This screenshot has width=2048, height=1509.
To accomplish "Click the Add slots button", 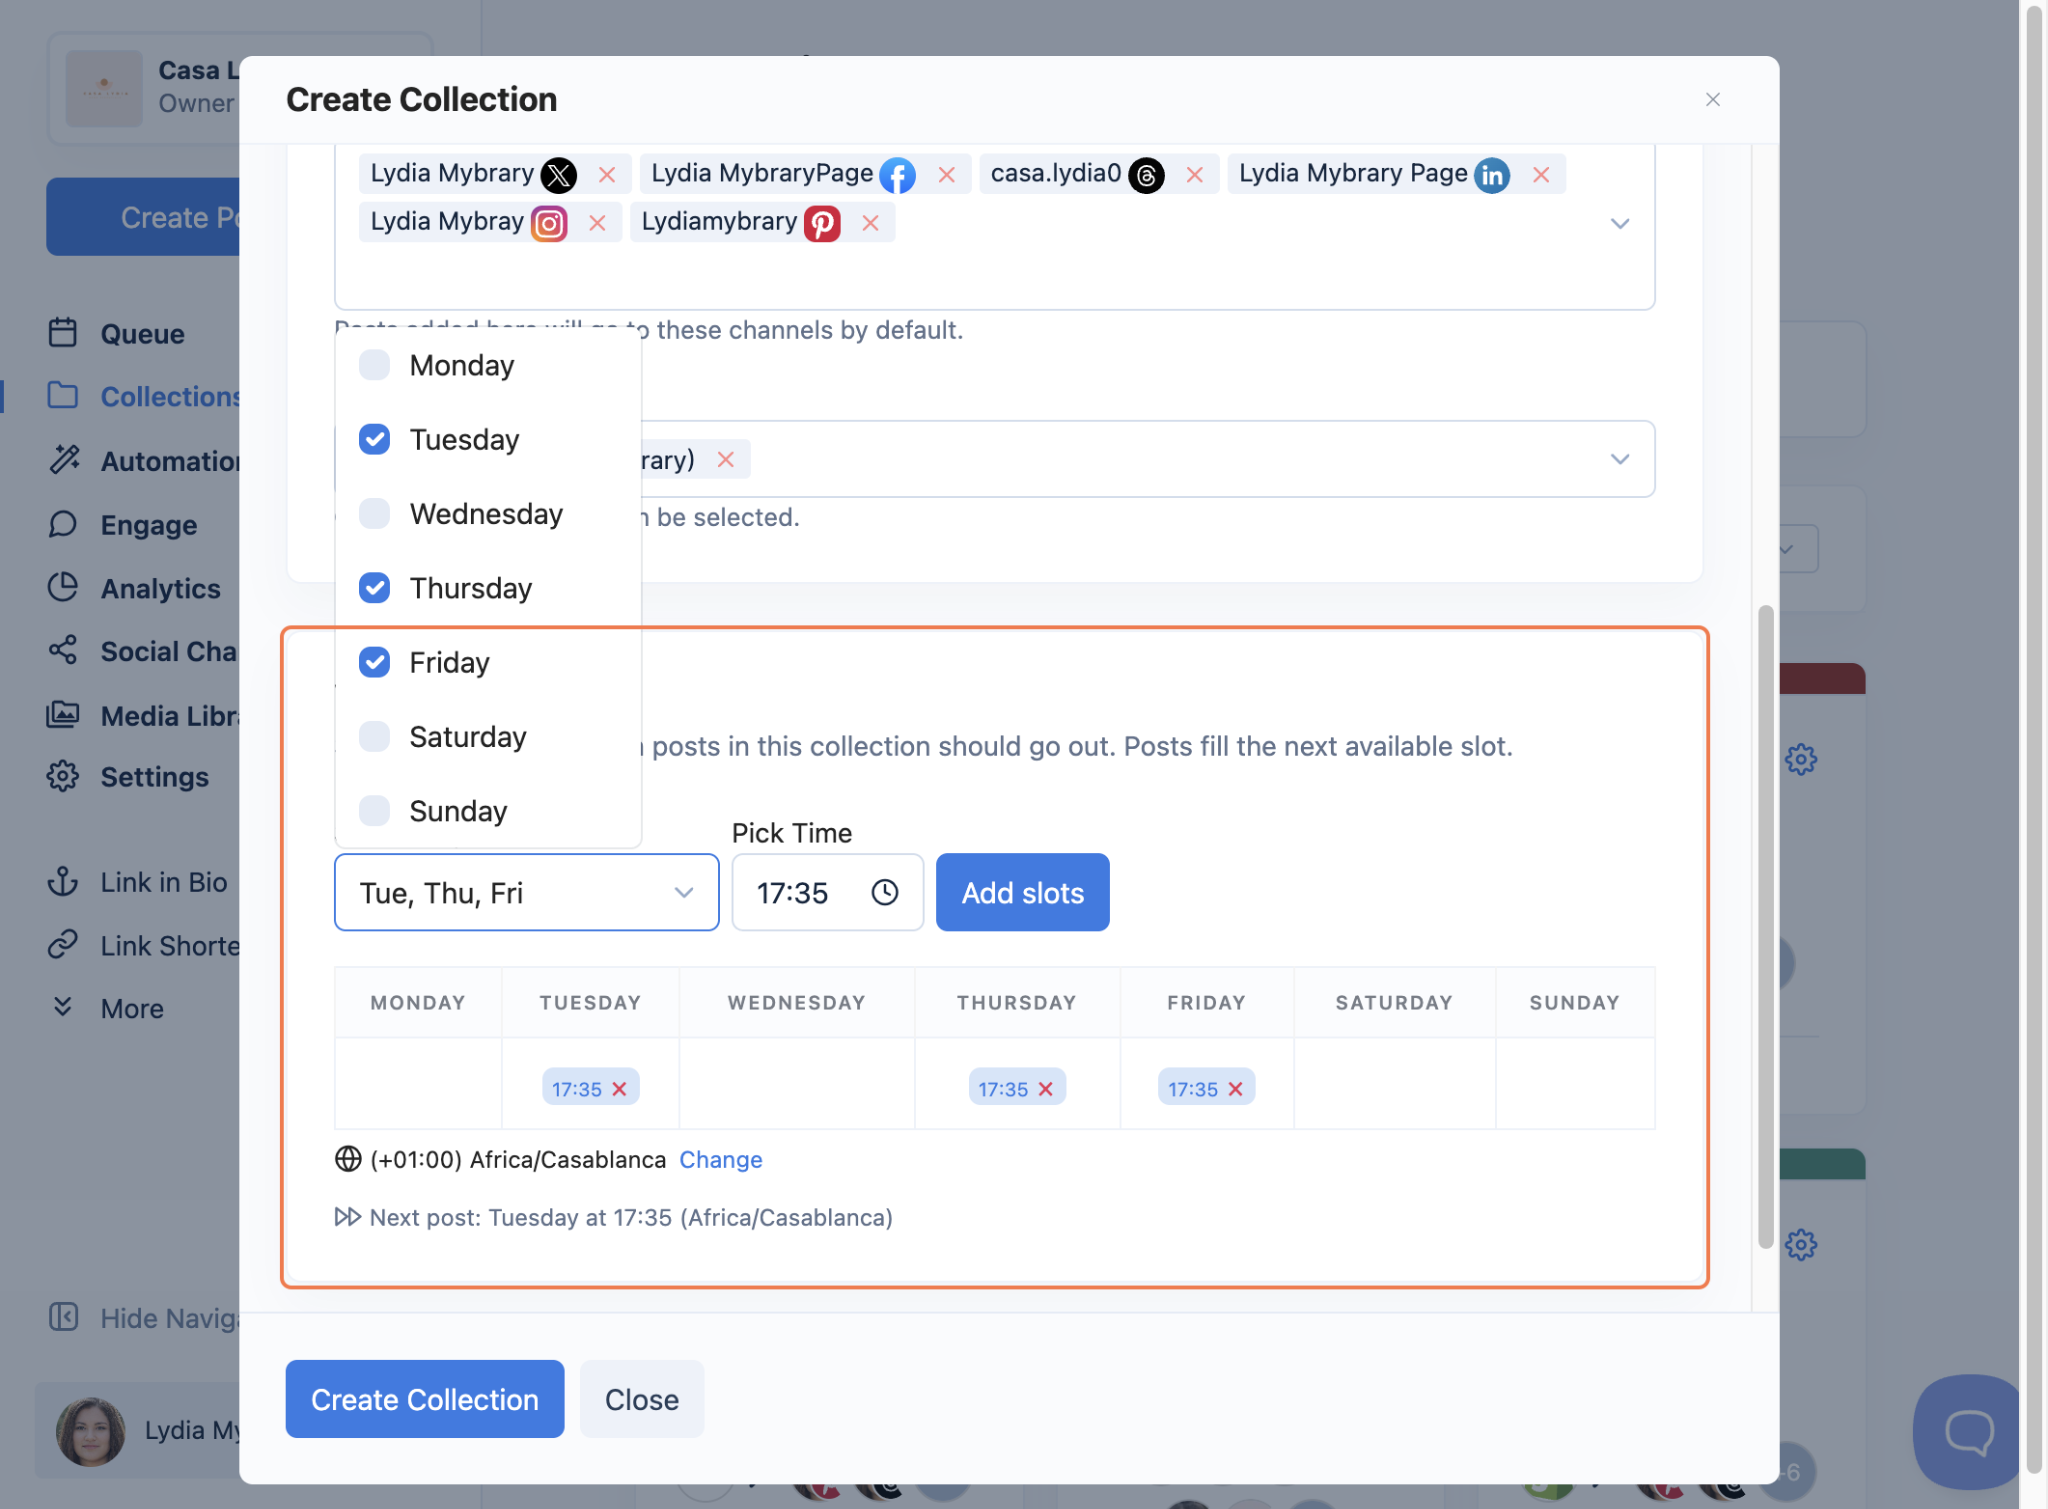I will (1022, 892).
